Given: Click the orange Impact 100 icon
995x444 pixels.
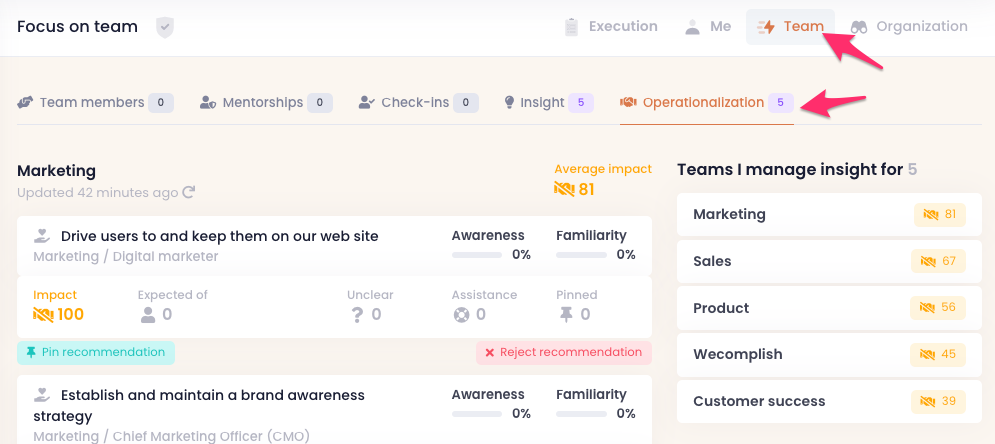Looking at the screenshot, I should pos(43,315).
